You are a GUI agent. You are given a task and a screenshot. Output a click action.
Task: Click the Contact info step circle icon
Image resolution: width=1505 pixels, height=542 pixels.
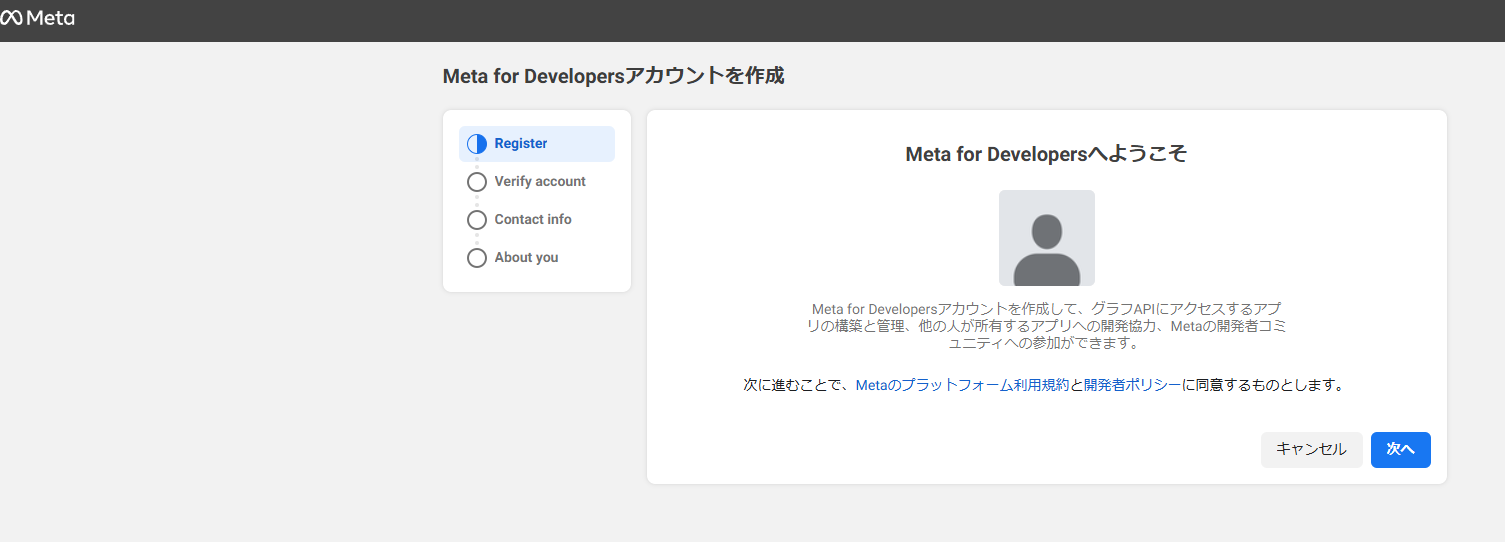(x=477, y=220)
